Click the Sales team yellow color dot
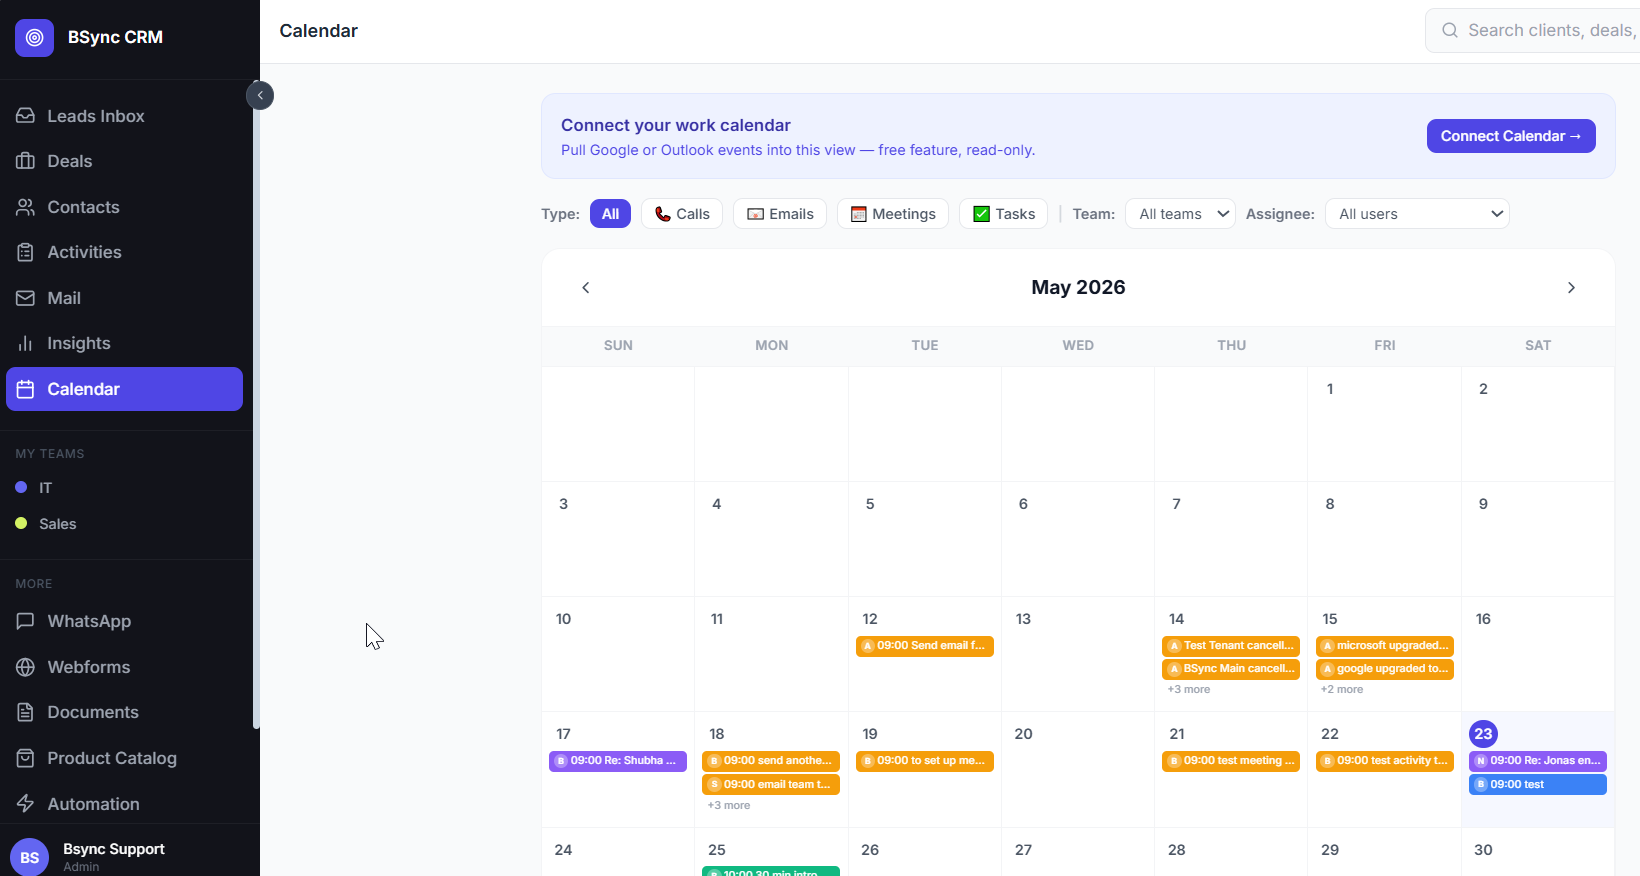 pyautogui.click(x=21, y=524)
